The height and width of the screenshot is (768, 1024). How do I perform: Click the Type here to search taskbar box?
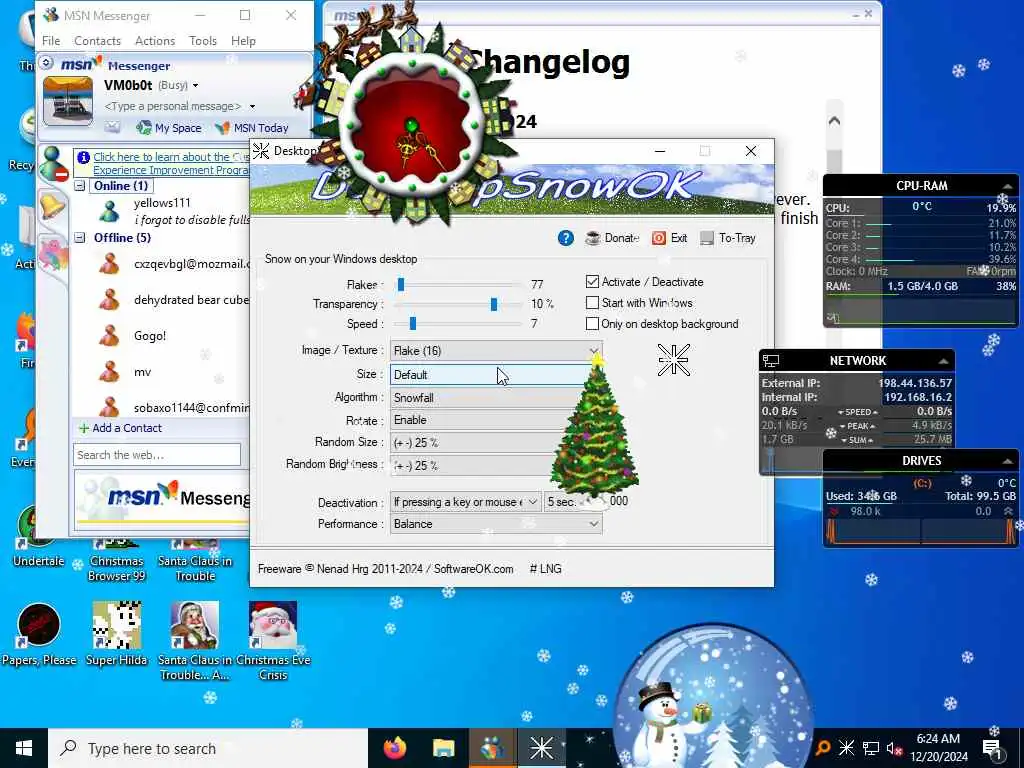[208, 748]
